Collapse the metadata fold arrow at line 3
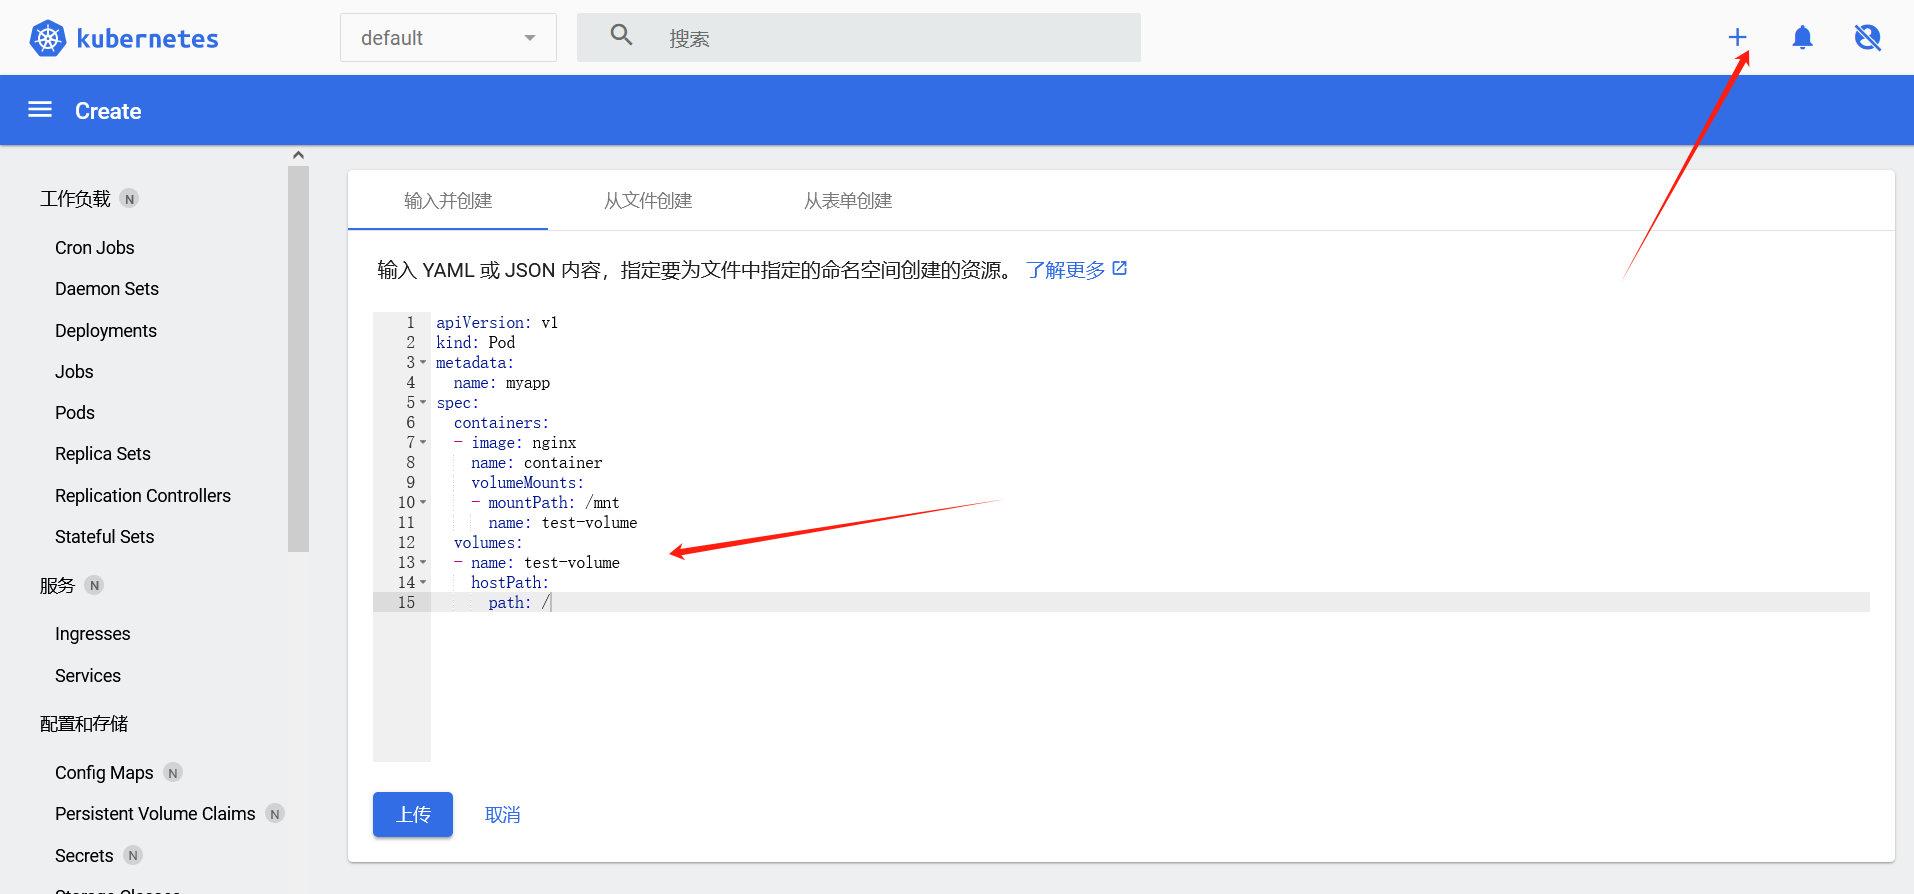1914x894 pixels. pyautogui.click(x=423, y=363)
